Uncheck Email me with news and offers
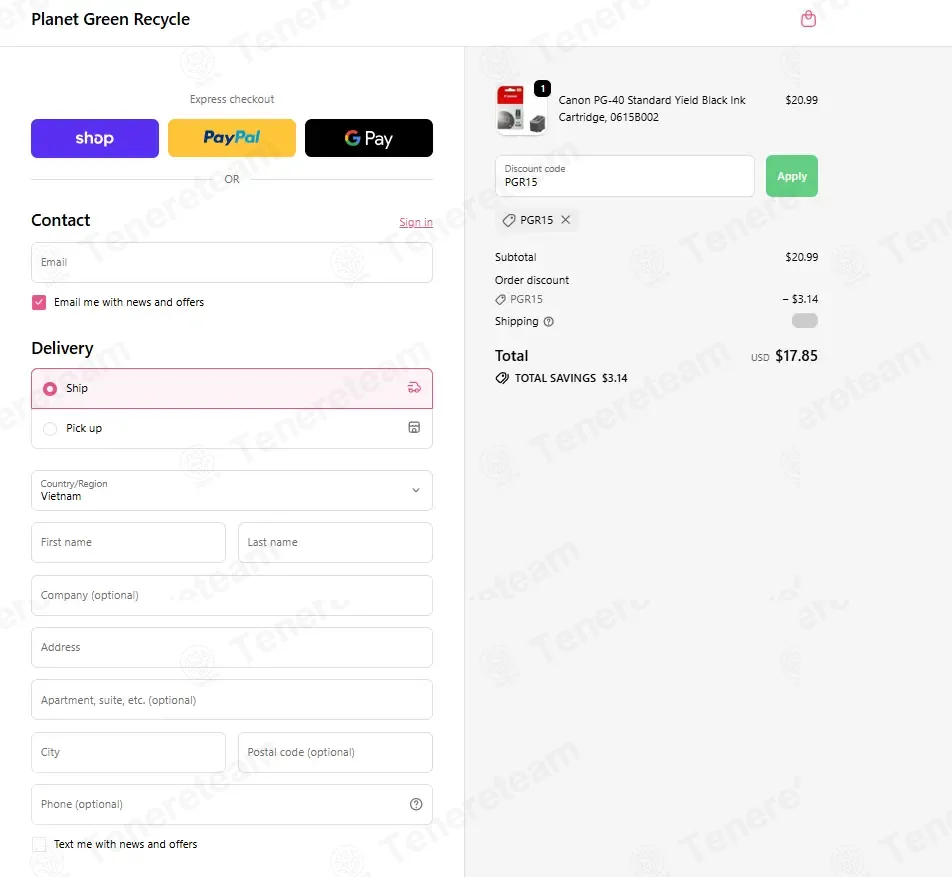The width and height of the screenshot is (952, 877). tap(39, 302)
